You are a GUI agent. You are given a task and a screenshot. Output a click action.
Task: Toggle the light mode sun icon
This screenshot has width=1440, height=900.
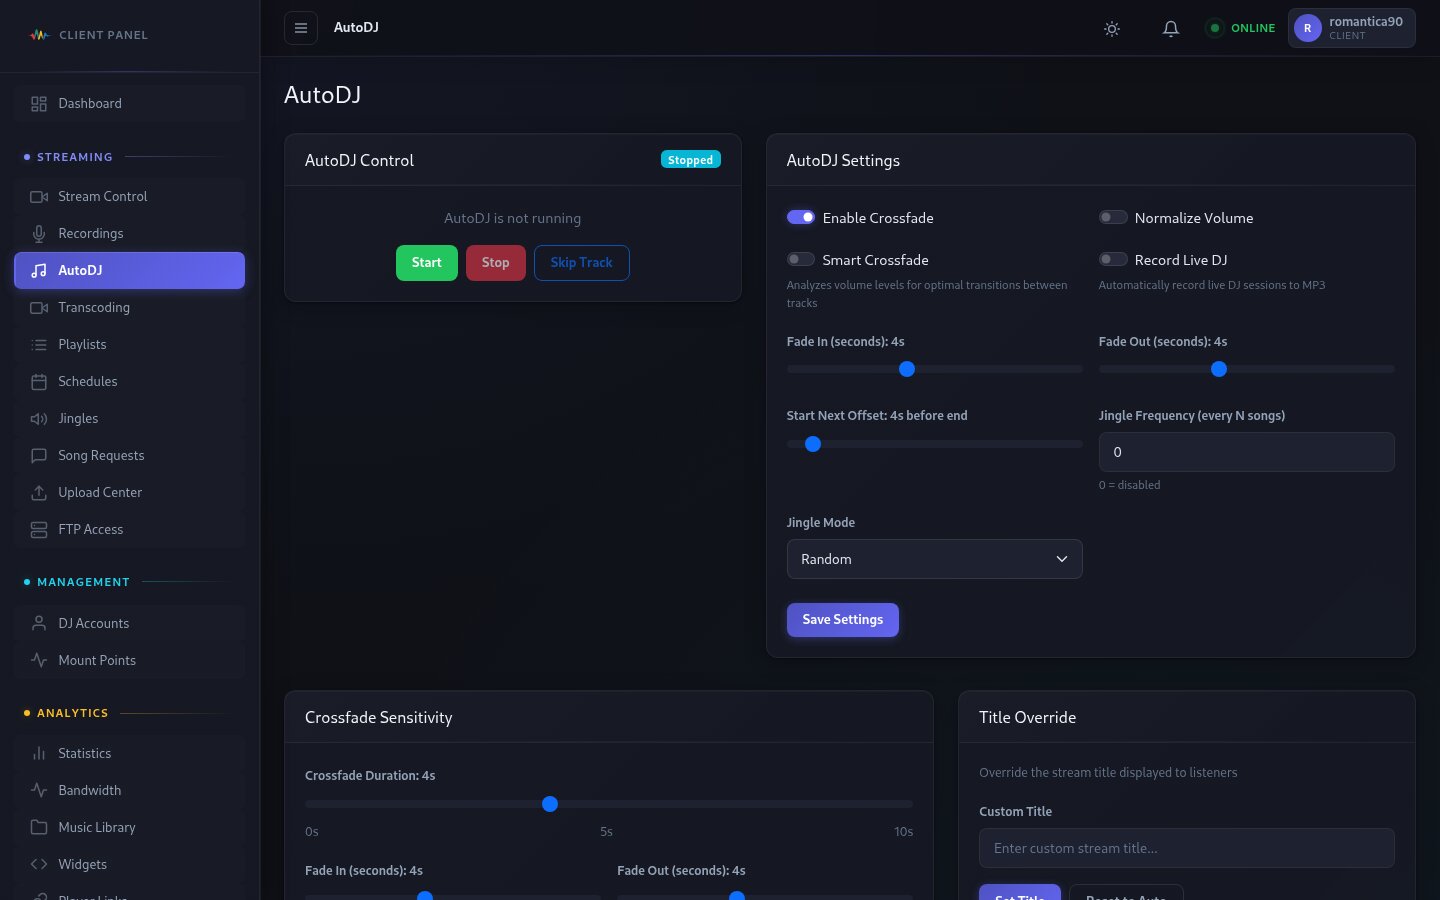(x=1111, y=28)
